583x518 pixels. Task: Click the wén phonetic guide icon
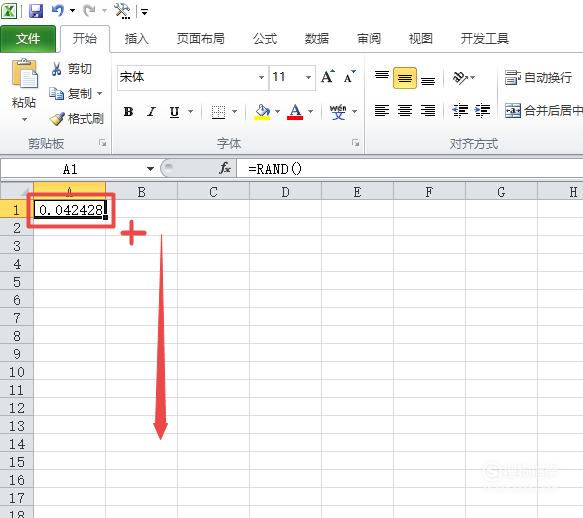point(338,112)
